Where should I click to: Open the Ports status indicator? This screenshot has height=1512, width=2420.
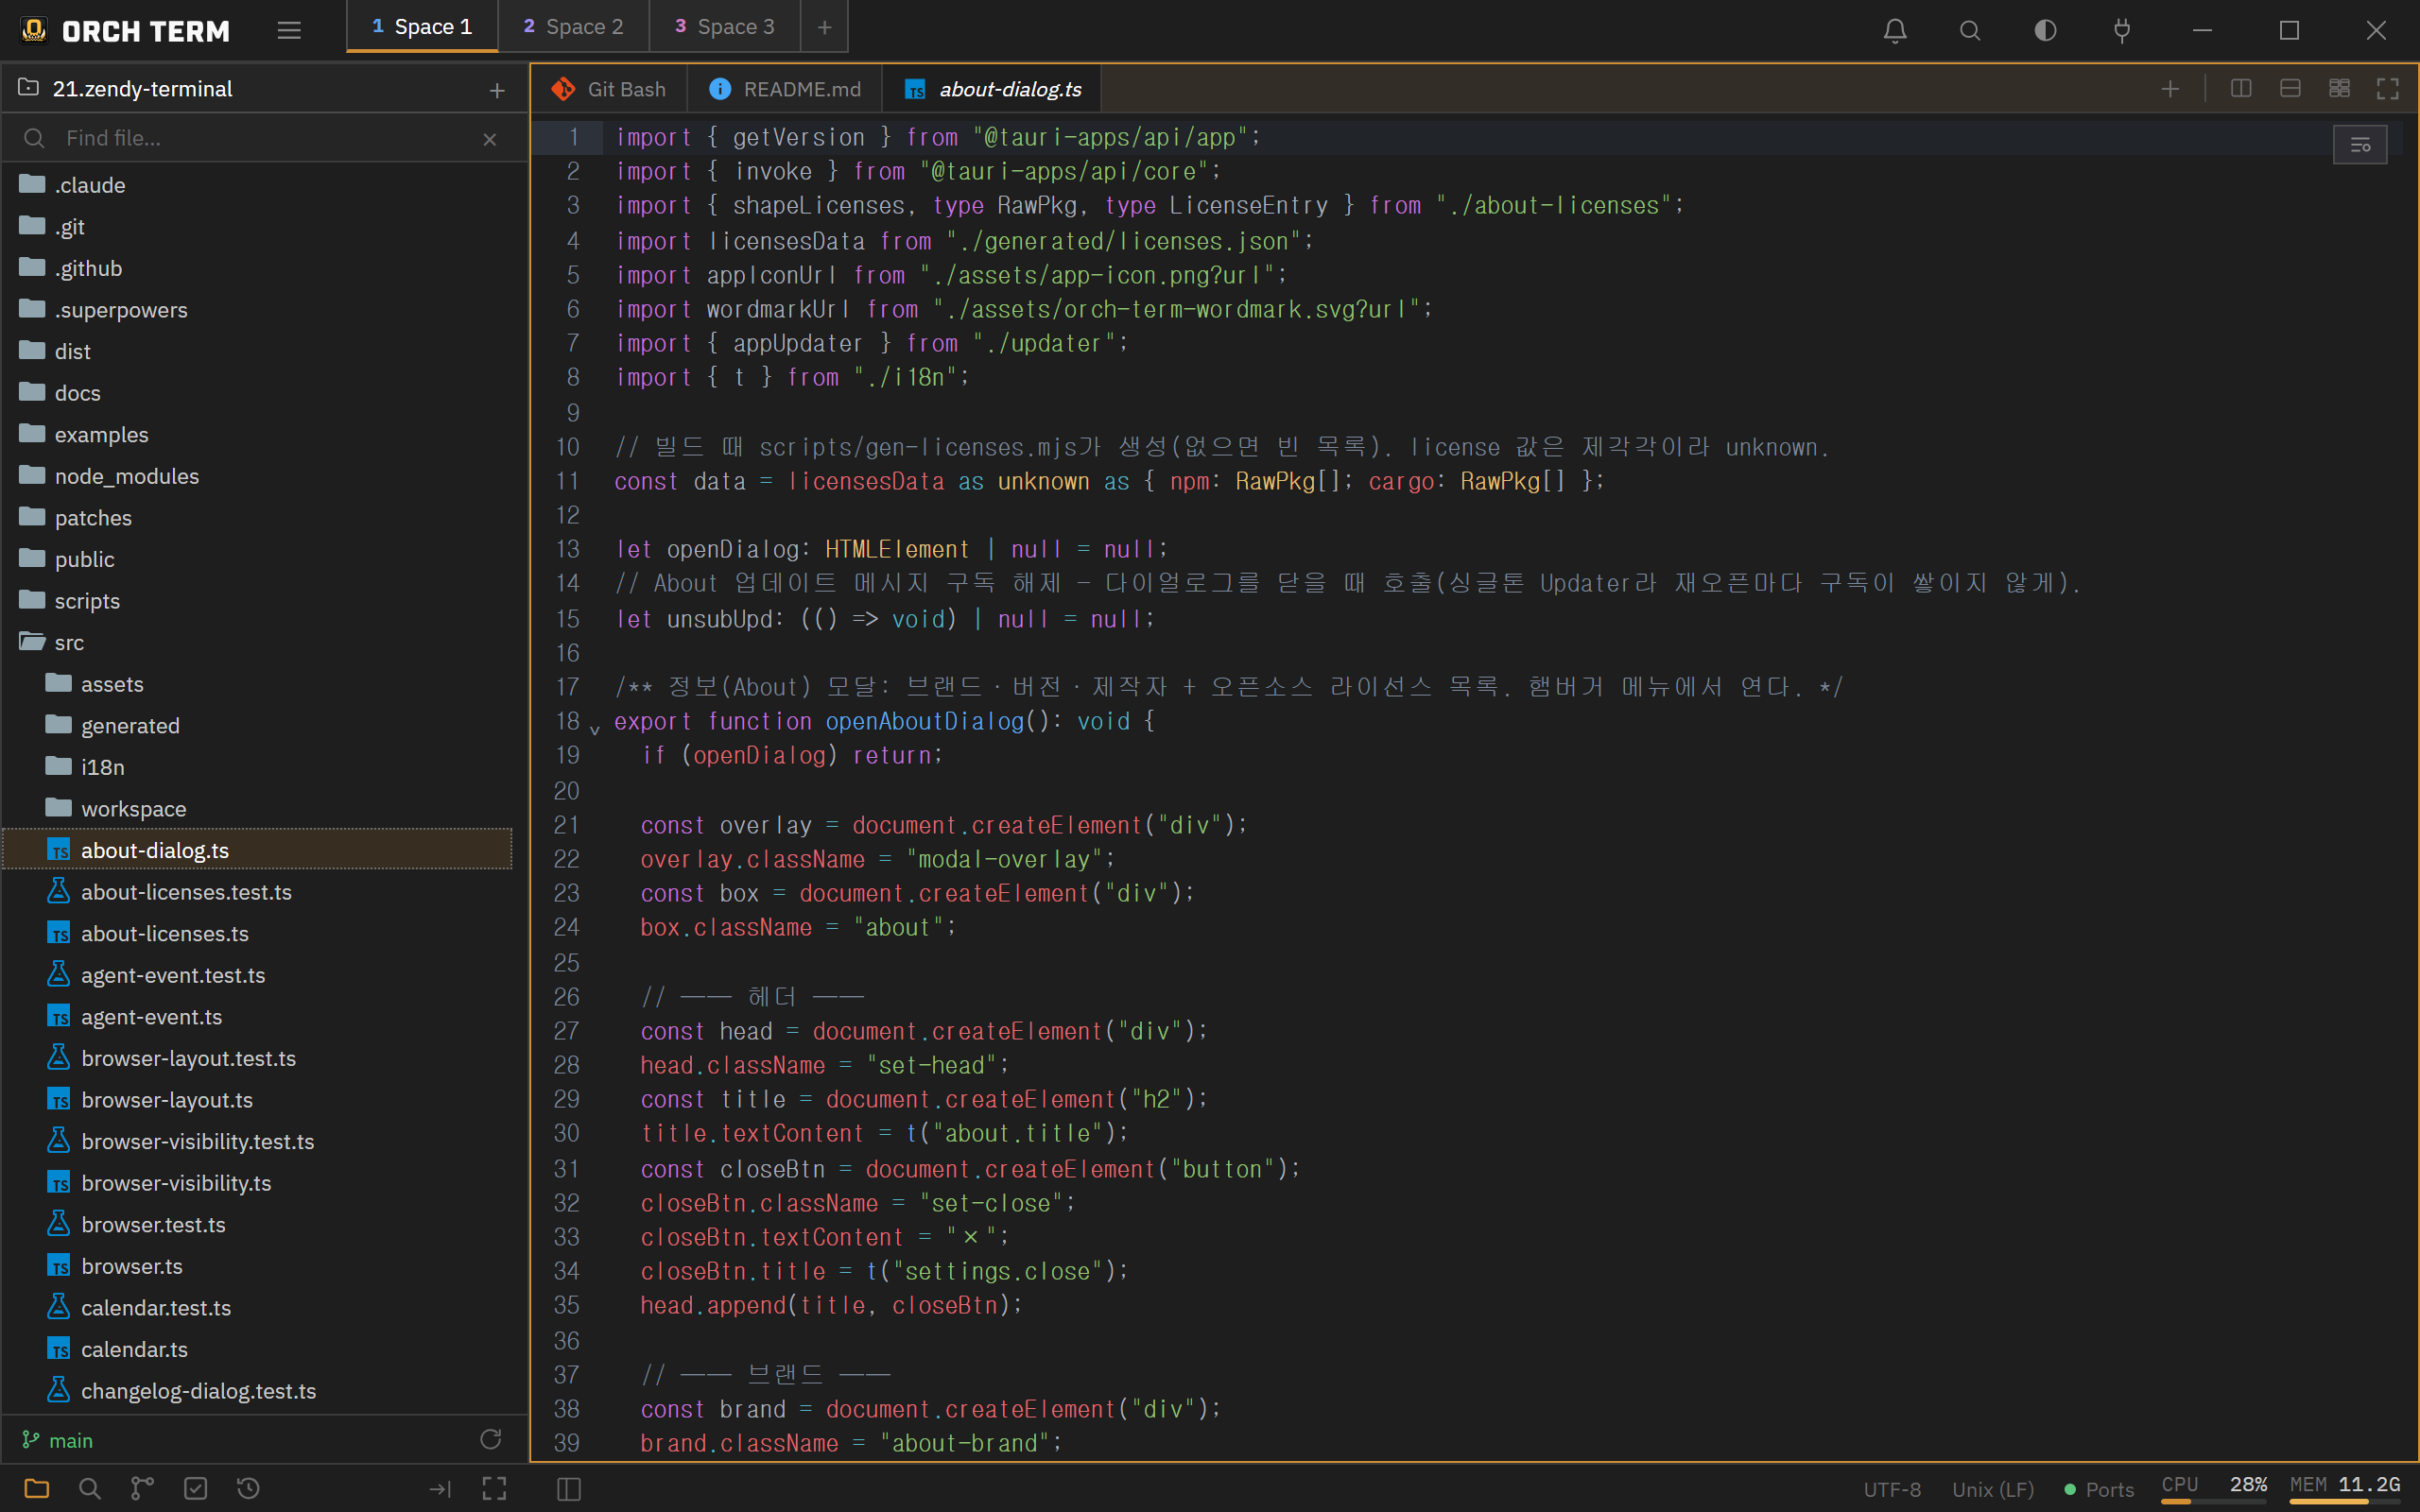point(2099,1489)
